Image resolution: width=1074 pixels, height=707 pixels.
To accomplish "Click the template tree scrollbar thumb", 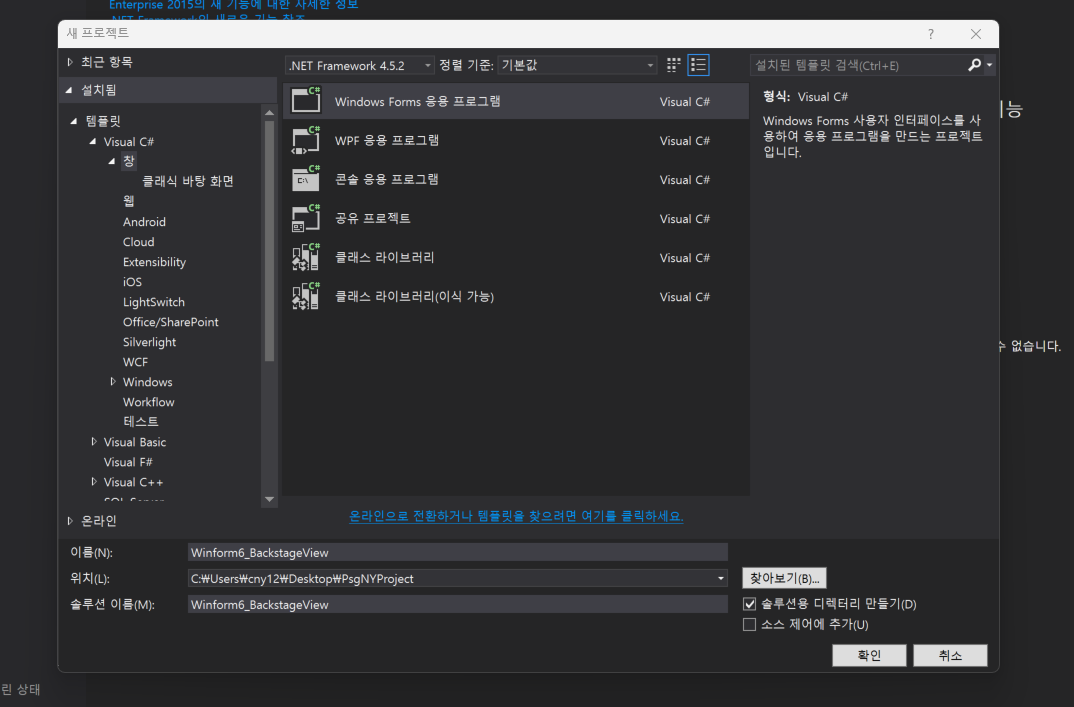I will click(269, 240).
